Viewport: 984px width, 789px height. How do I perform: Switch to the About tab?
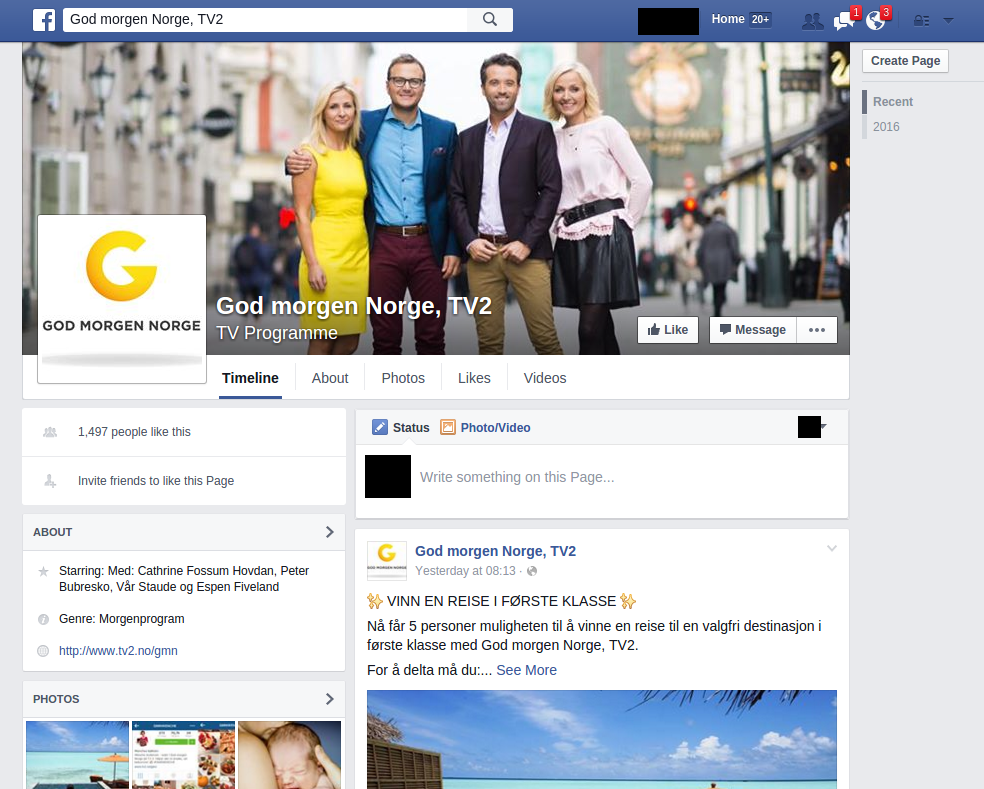(x=330, y=378)
